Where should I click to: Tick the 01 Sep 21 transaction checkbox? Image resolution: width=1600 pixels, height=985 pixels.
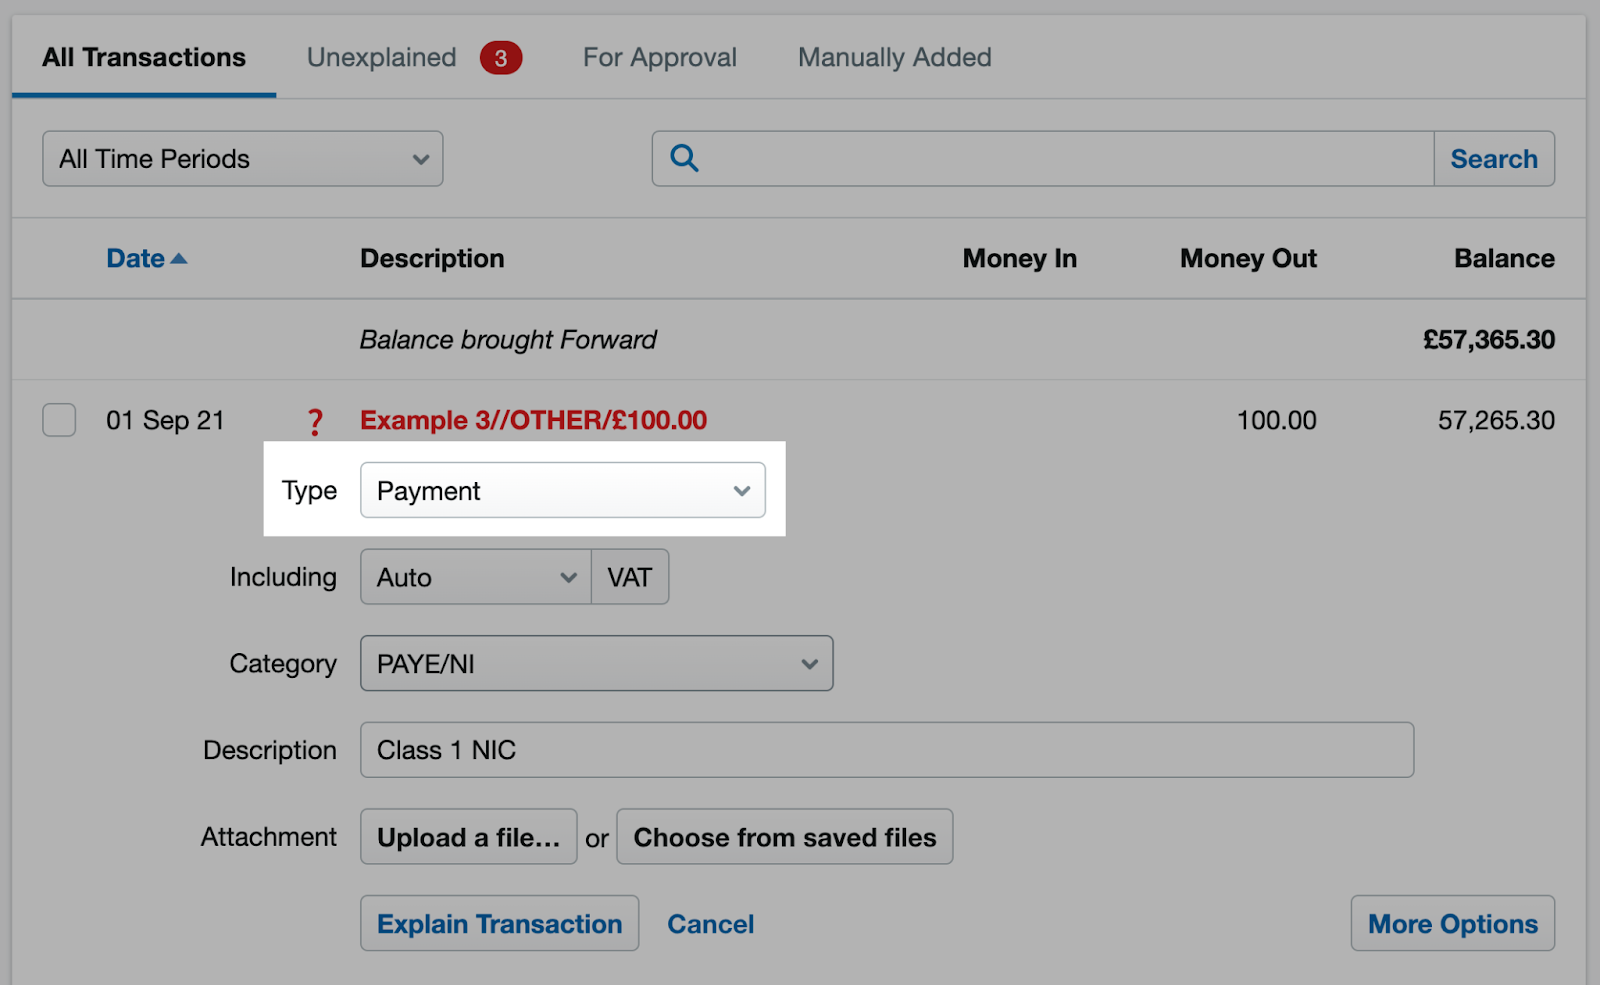(x=59, y=420)
